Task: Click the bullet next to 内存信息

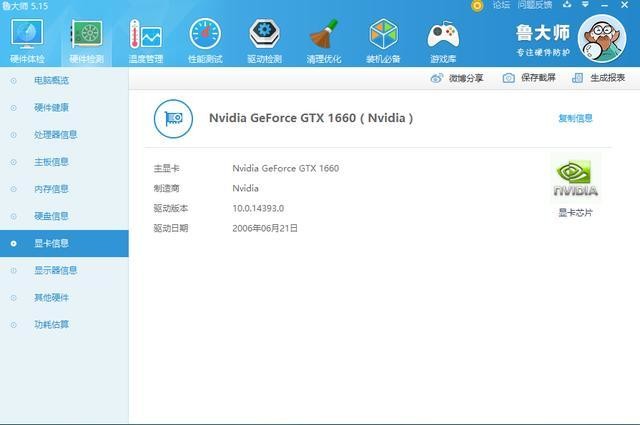Action: point(13,189)
